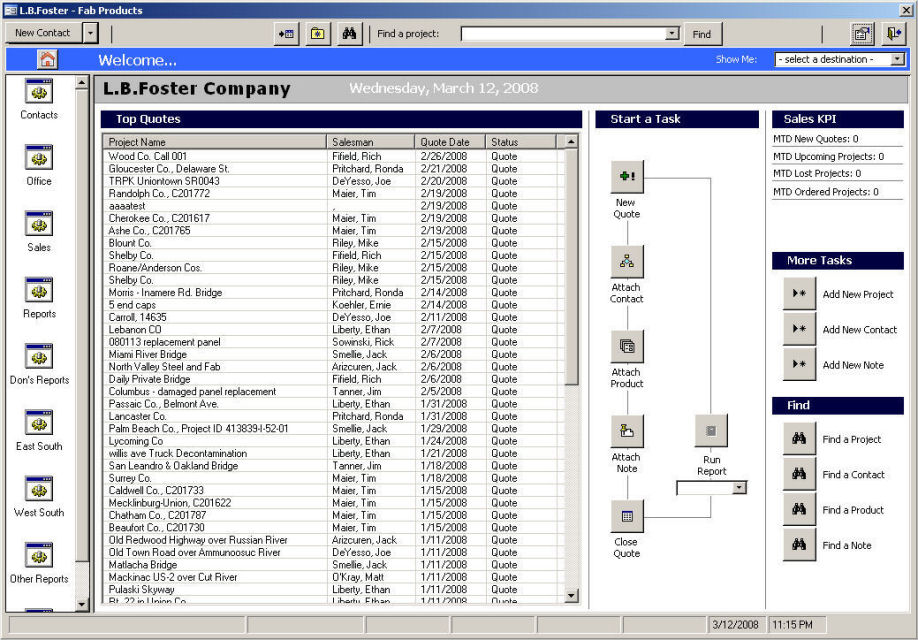Click the Close Quote task icon
This screenshot has width=918, height=640.
coord(627,516)
